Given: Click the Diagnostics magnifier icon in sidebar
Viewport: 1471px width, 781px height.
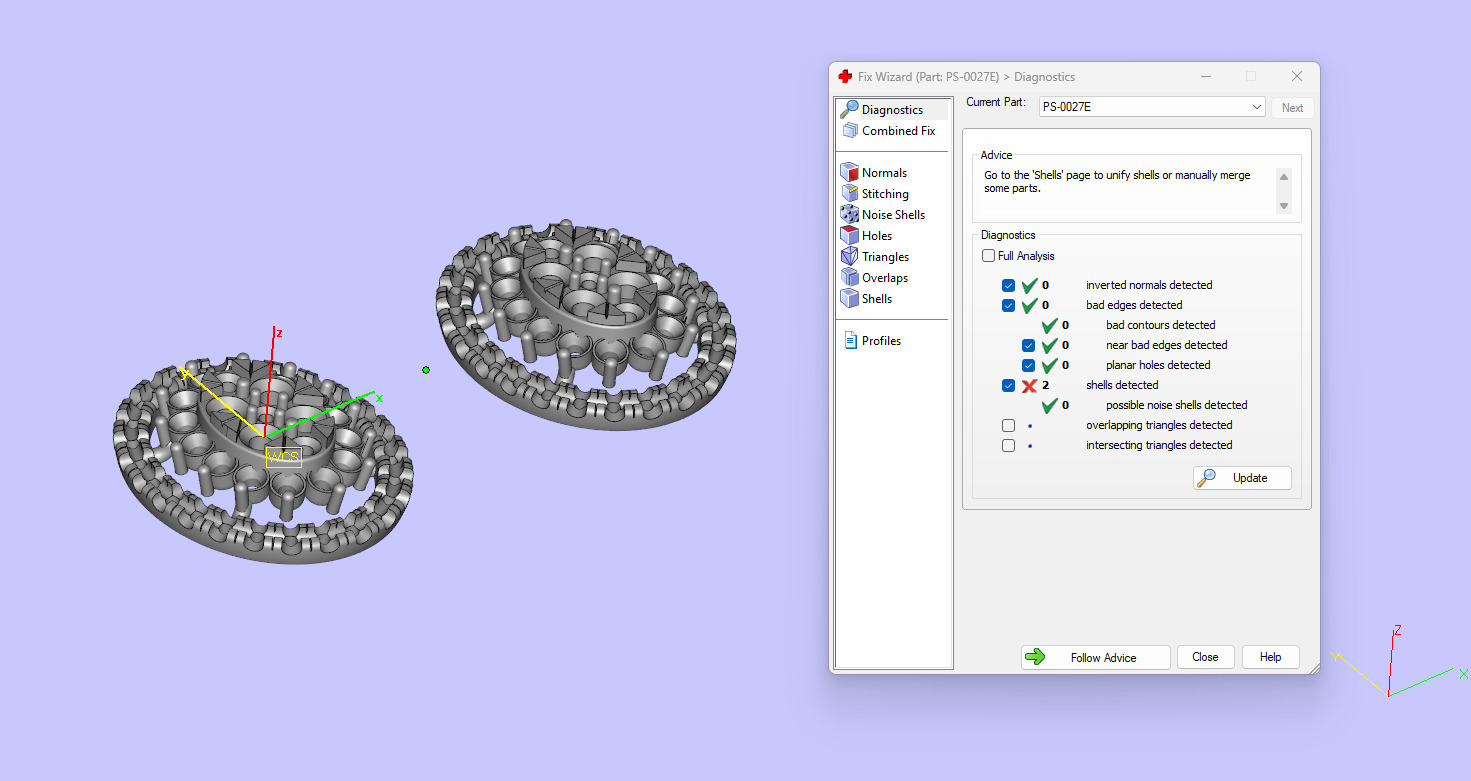Looking at the screenshot, I should coord(849,109).
